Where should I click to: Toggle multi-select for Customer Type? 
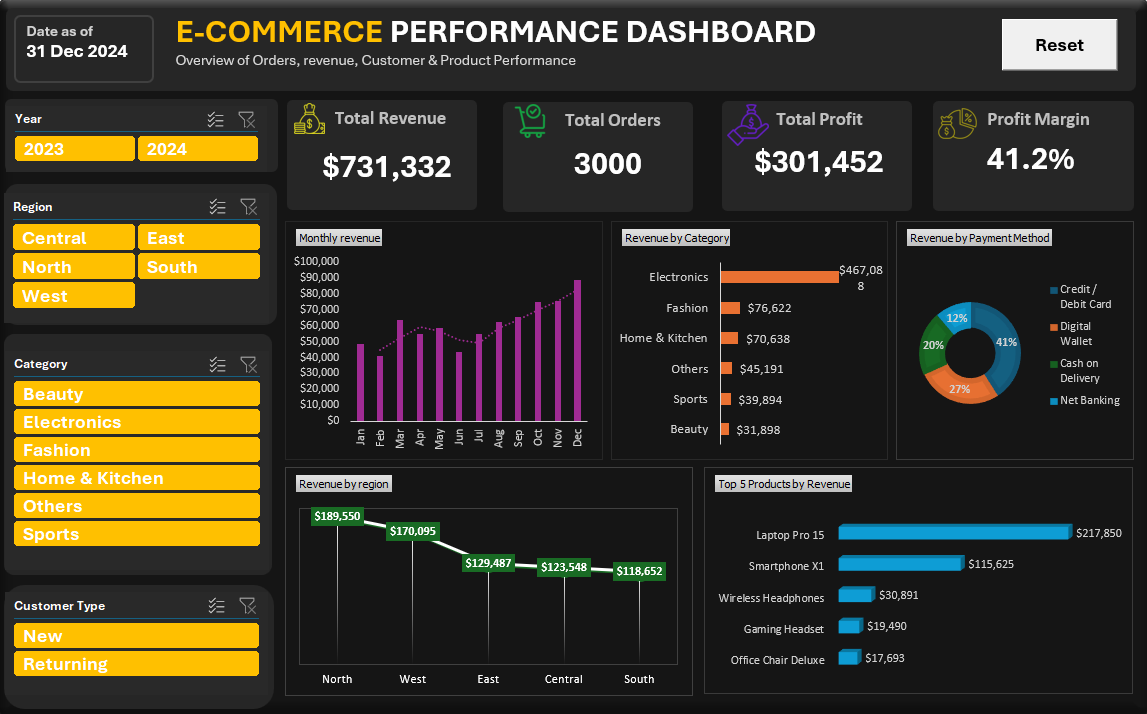coord(217,606)
